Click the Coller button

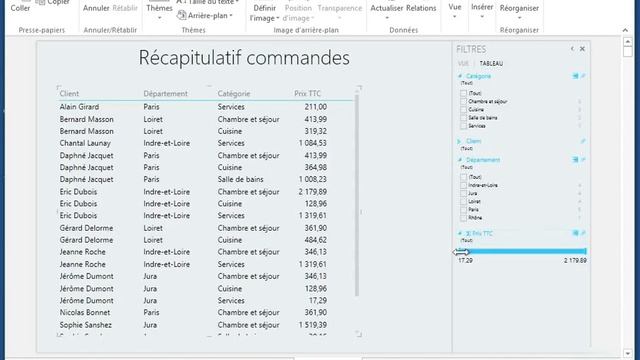20,8
